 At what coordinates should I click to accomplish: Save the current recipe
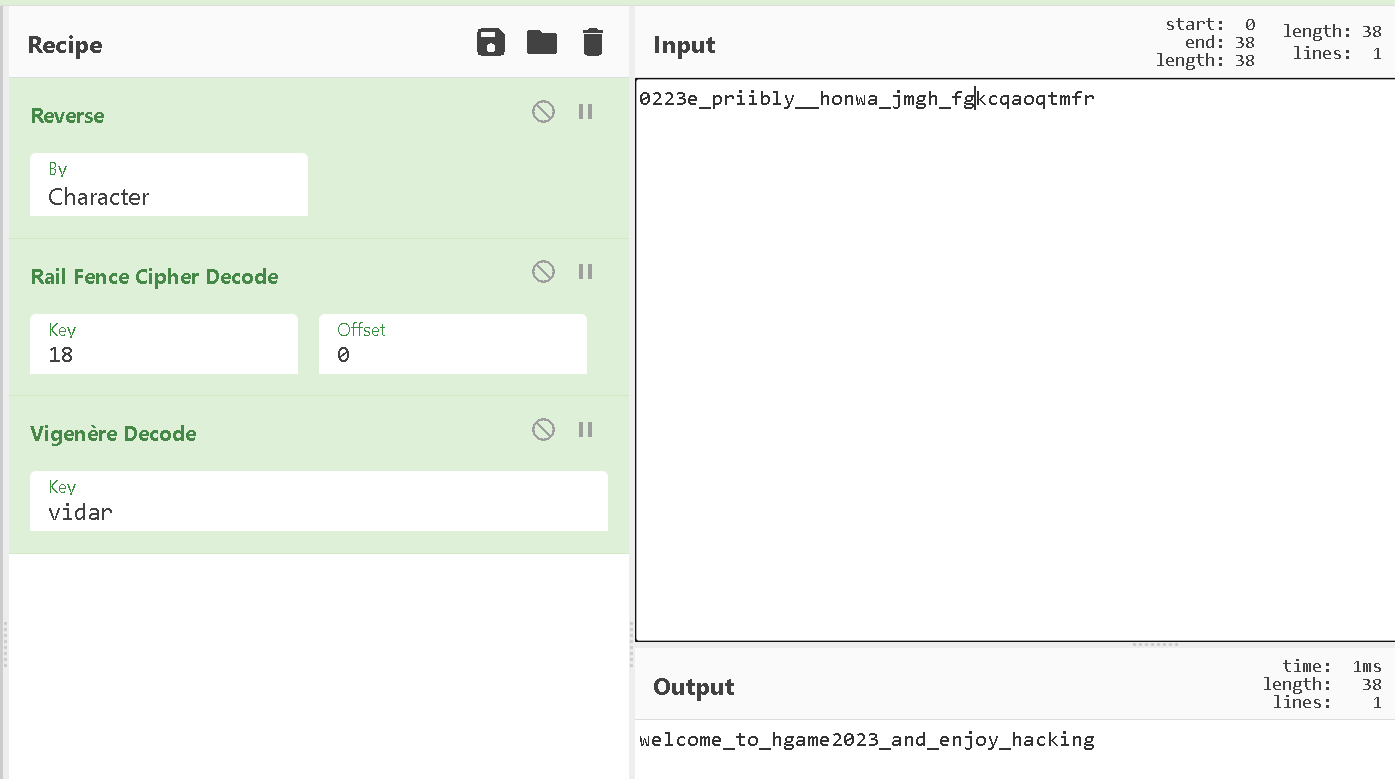(x=491, y=42)
